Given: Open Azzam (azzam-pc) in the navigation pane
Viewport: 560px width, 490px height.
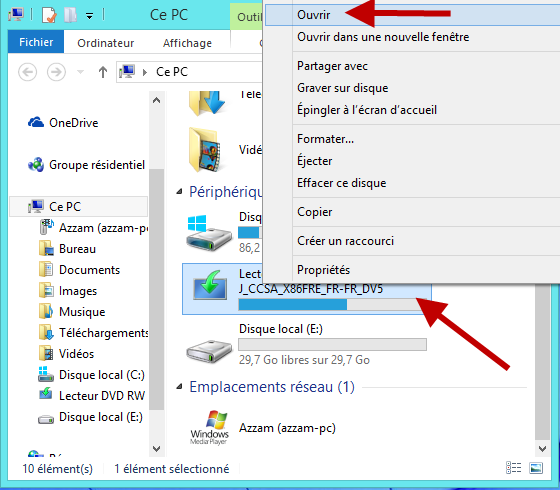Looking at the screenshot, I should tap(94, 228).
